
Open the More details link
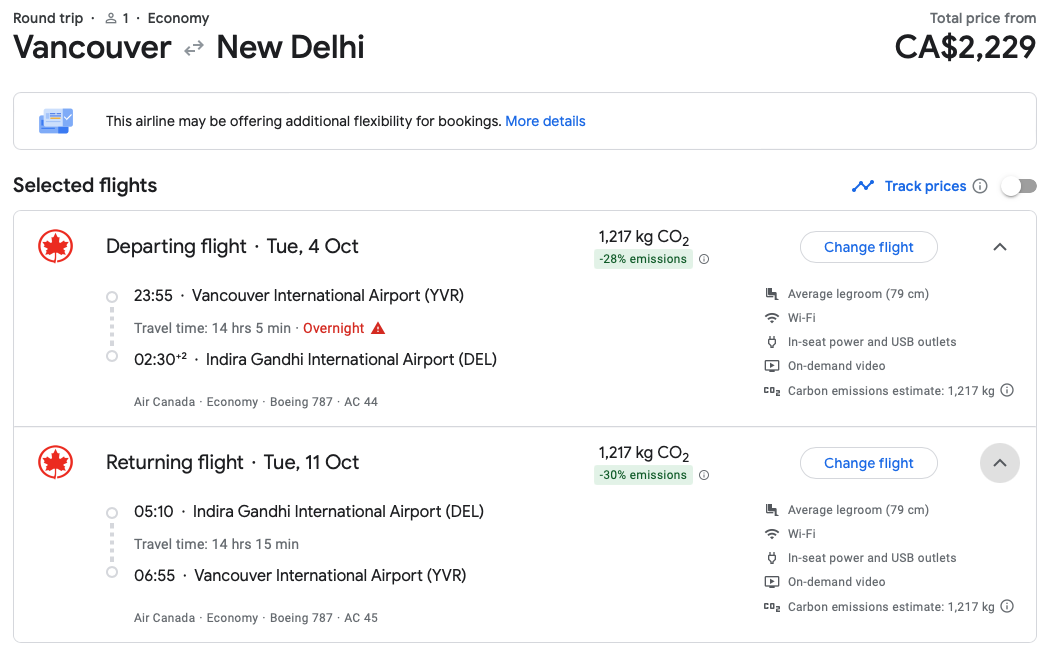click(545, 121)
